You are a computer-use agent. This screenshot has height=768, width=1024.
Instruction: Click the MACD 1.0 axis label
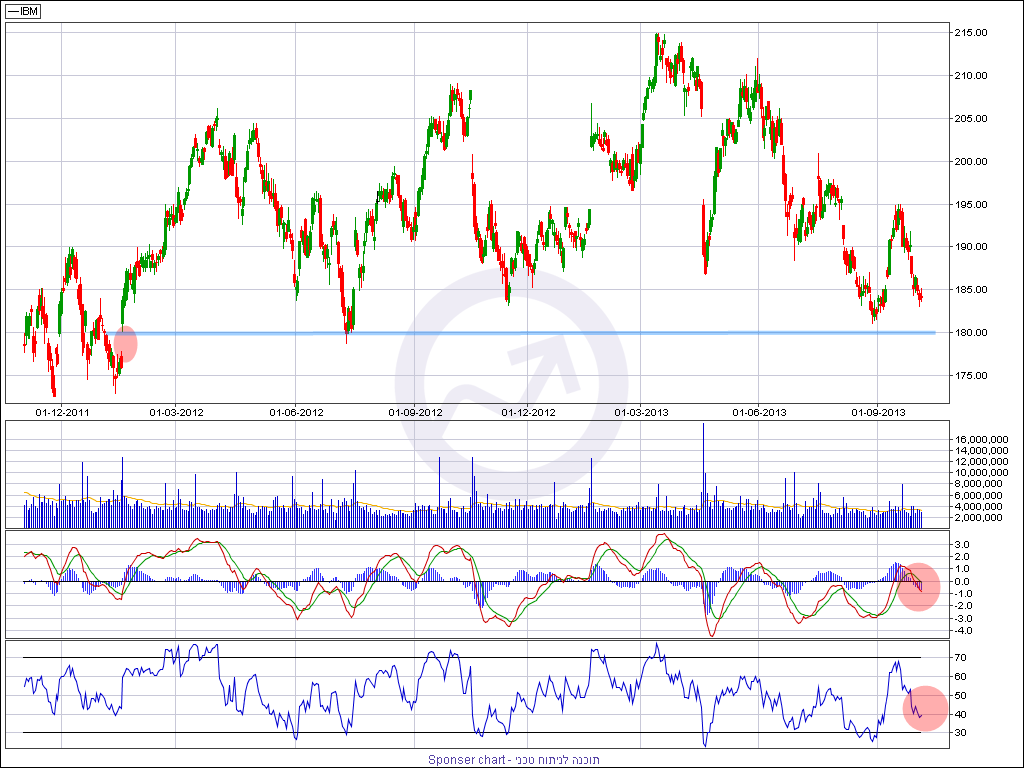pos(963,569)
